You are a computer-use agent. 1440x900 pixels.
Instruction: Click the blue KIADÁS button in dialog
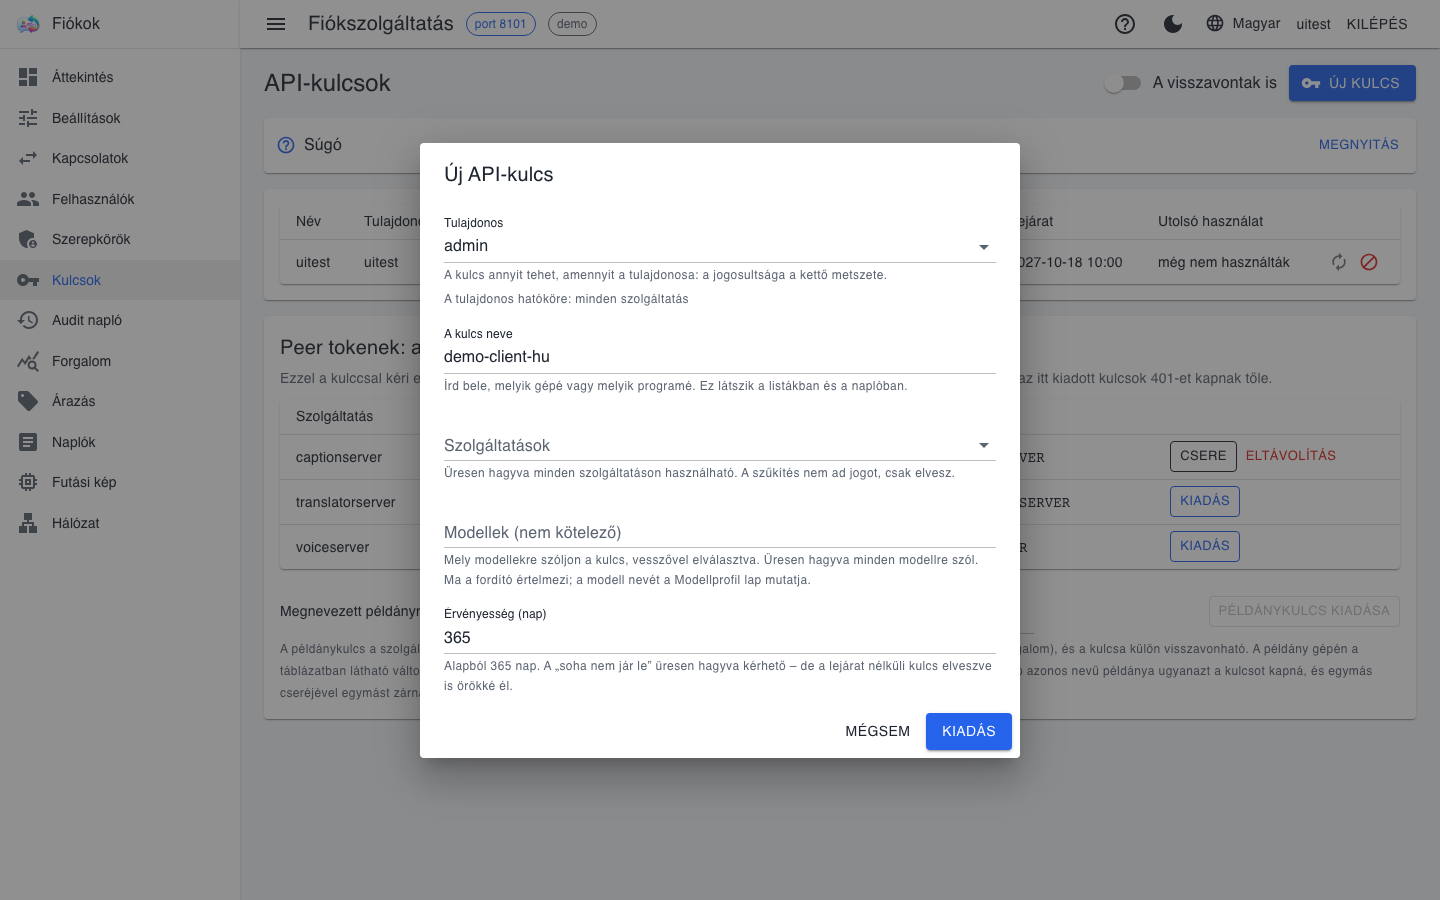(969, 731)
